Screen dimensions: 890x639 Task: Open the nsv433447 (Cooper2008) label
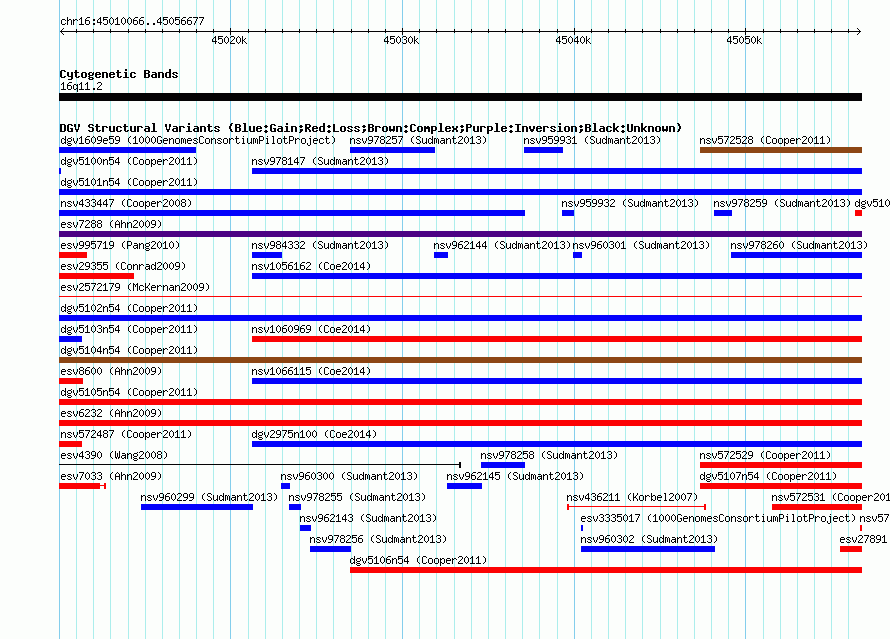point(126,203)
